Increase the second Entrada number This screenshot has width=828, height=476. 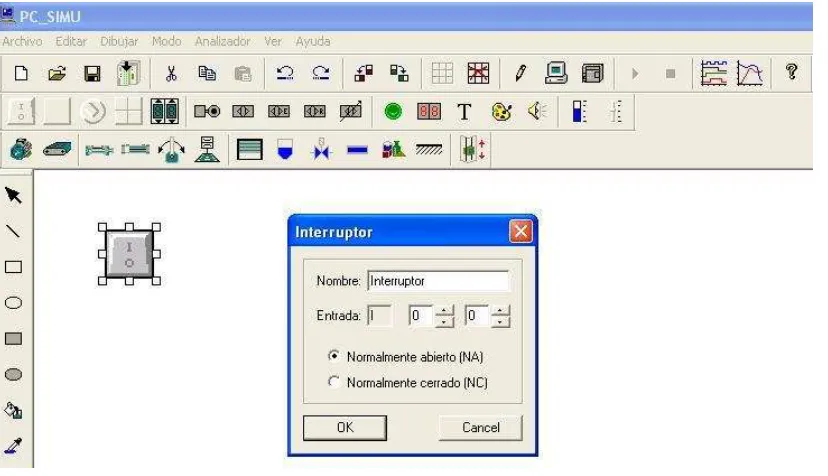tap(500, 310)
